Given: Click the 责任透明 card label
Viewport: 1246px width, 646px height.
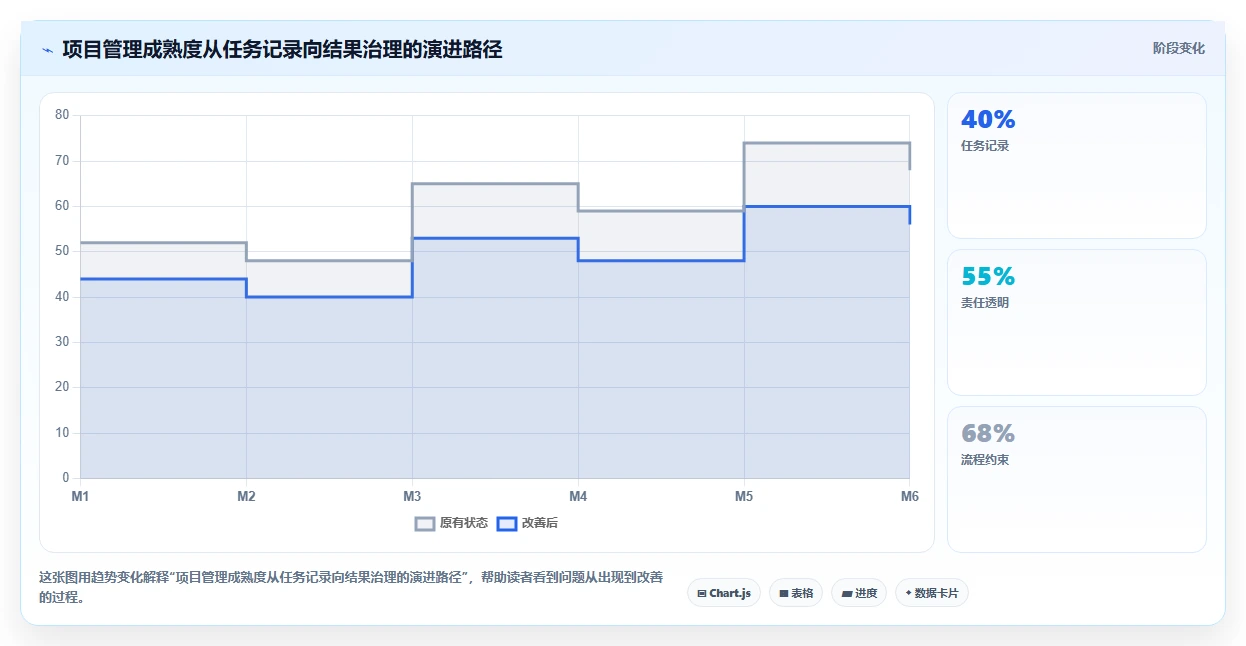Looking at the screenshot, I should [985, 303].
